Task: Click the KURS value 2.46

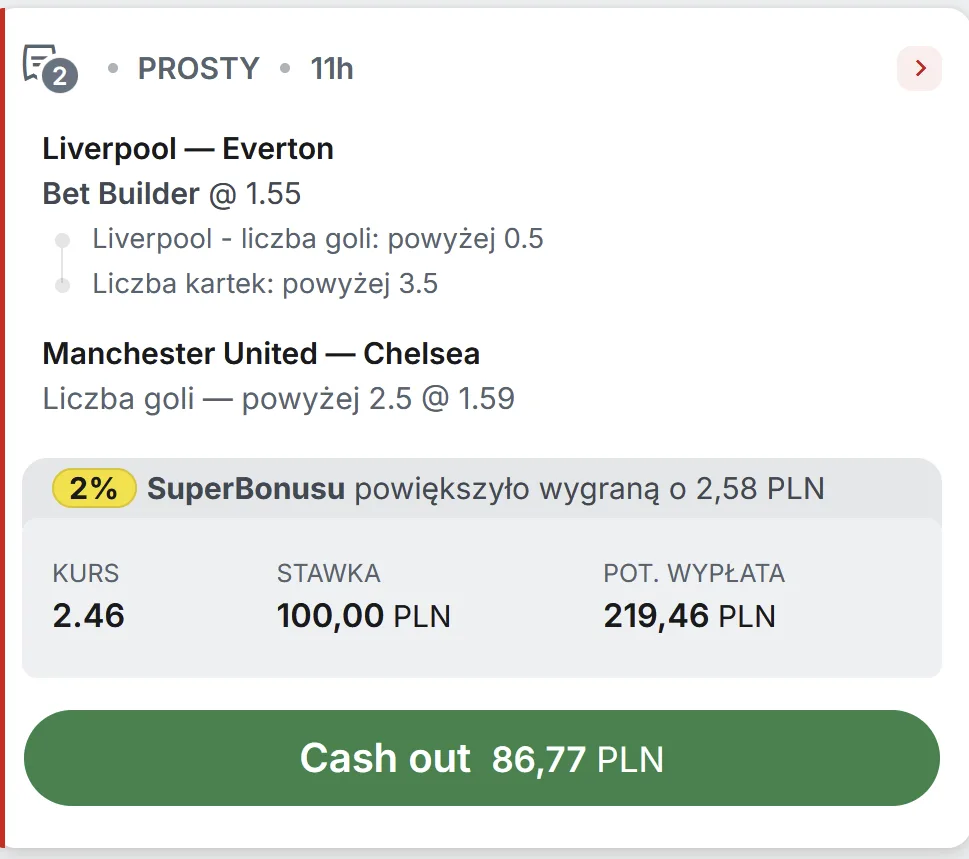Action: point(87,616)
